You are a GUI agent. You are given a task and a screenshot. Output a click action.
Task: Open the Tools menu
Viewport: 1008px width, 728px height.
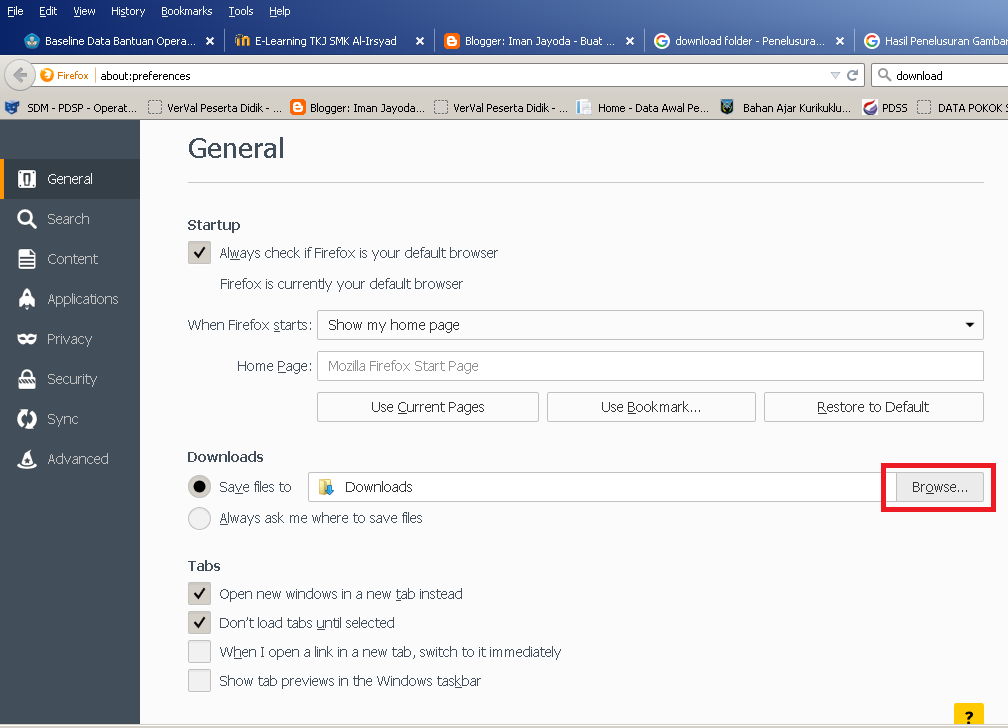[240, 11]
